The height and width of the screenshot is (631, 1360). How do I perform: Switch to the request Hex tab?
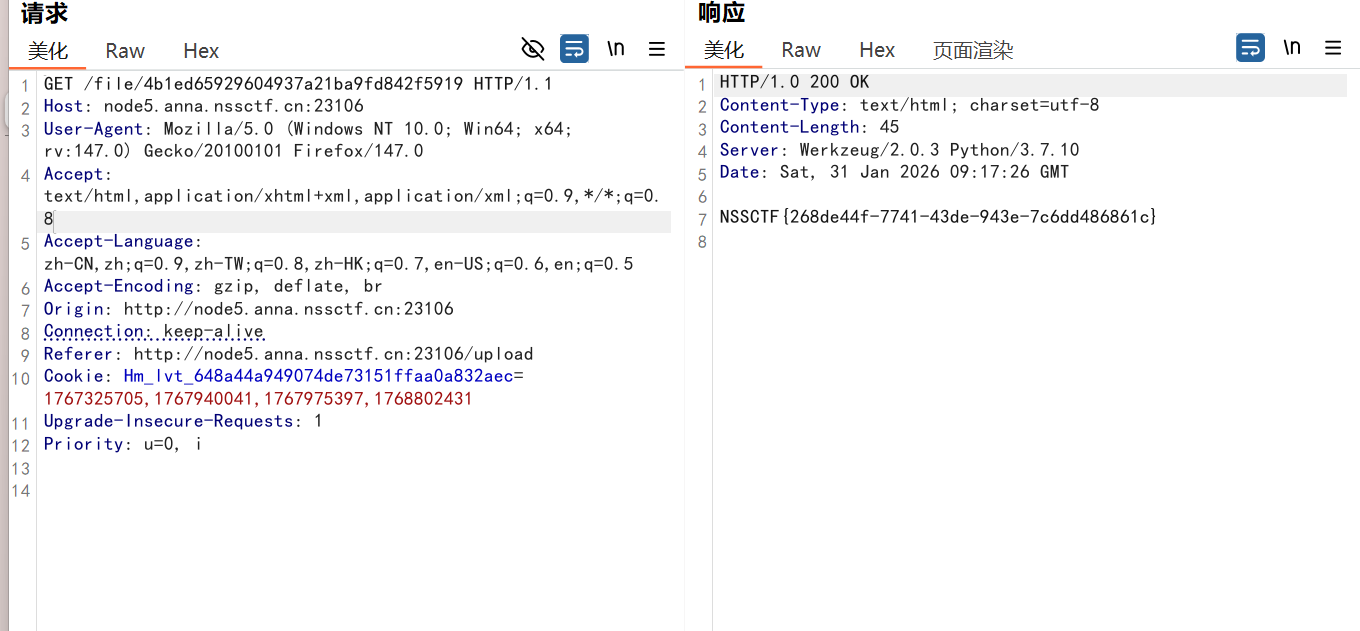click(x=201, y=51)
